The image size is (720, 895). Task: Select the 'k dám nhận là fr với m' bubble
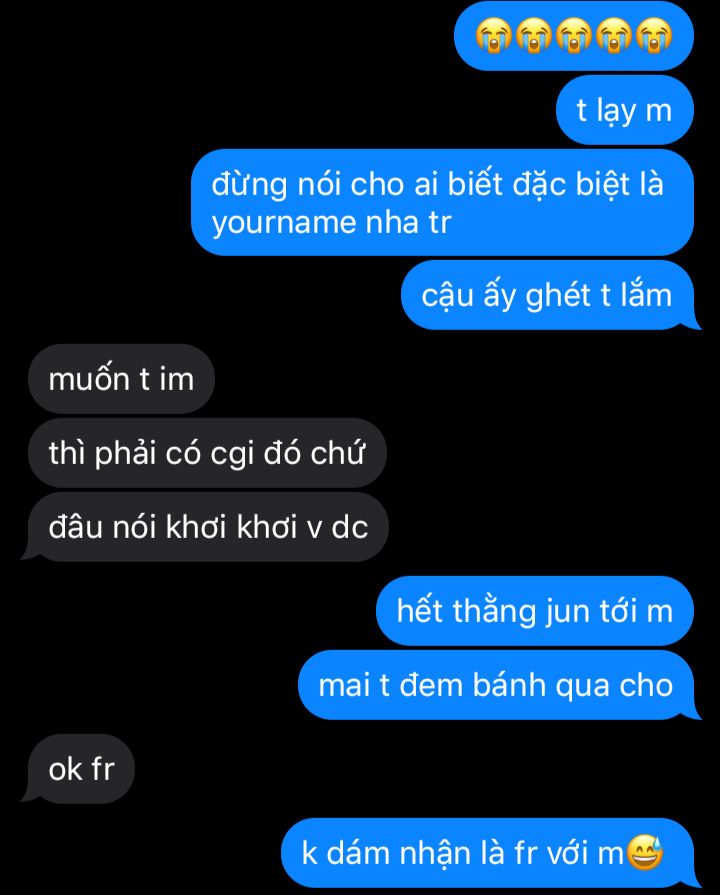pos(491,853)
